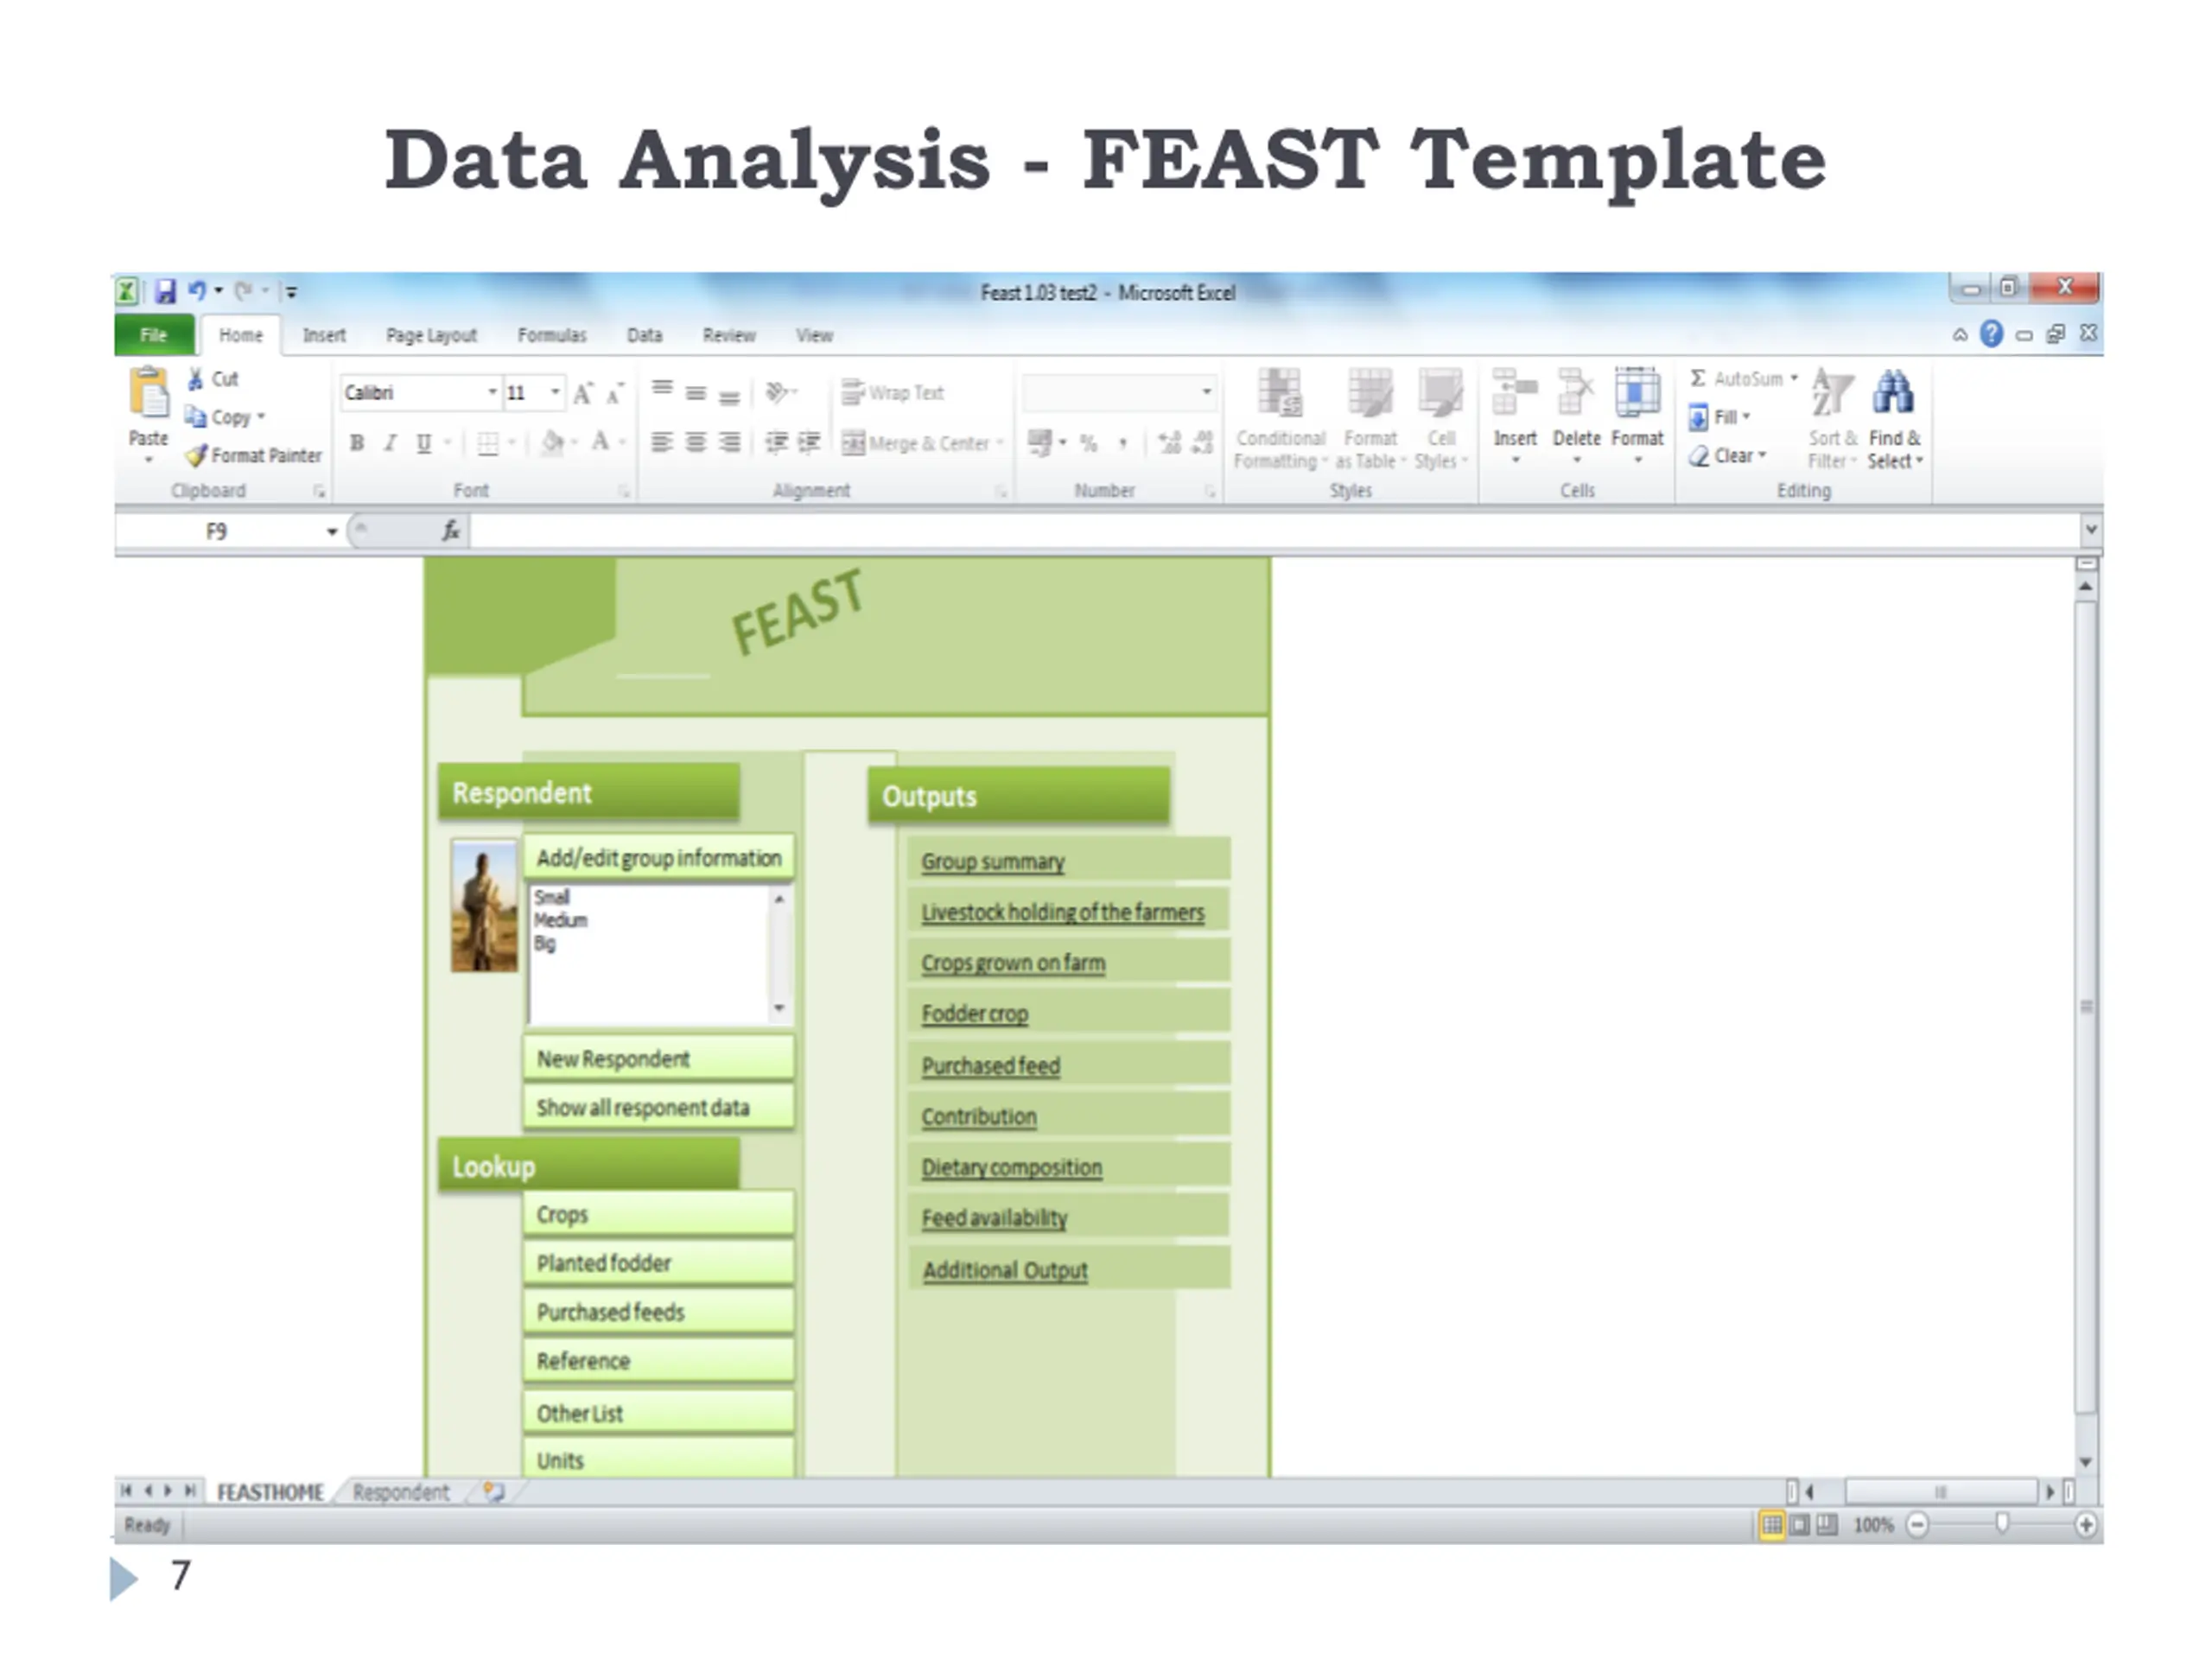Click the Undo arrow icon
The width and height of the screenshot is (2212, 1659).
(x=197, y=290)
